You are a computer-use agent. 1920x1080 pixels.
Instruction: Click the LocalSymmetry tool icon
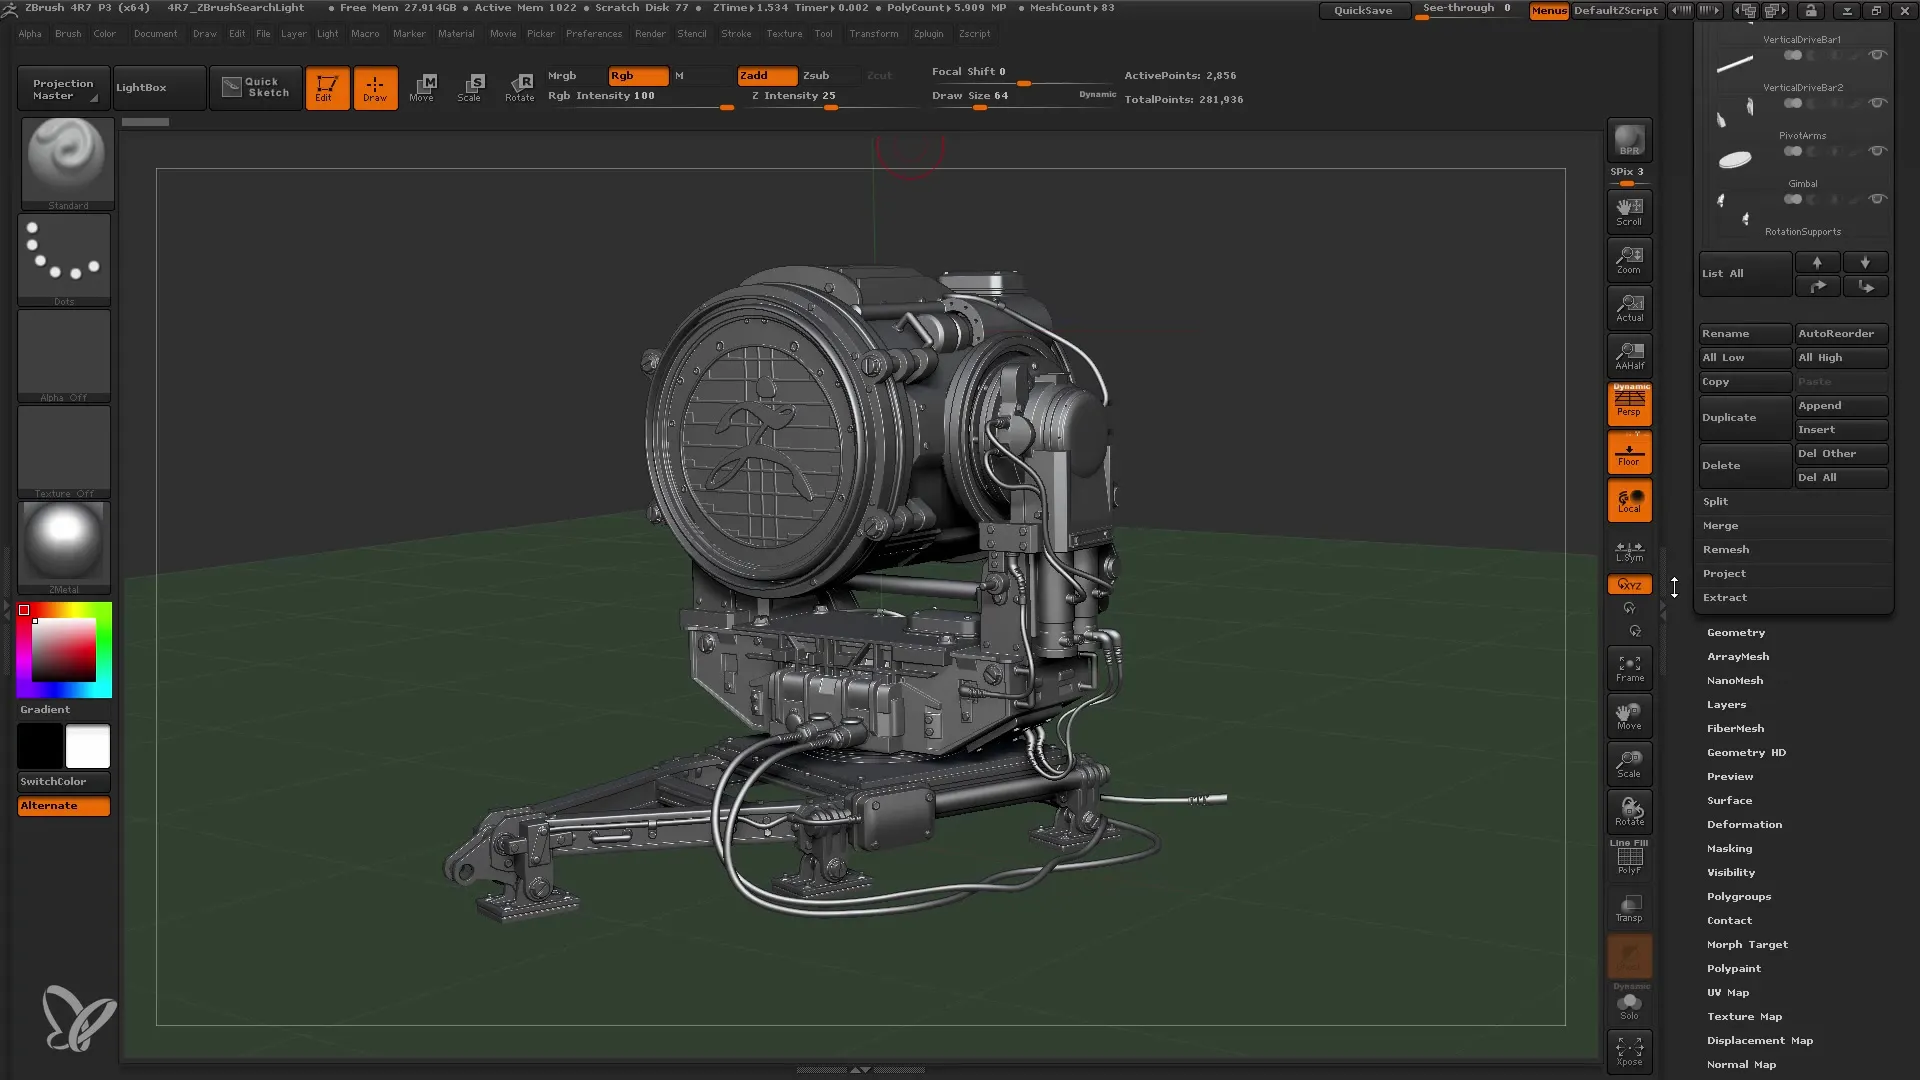pos(1630,549)
